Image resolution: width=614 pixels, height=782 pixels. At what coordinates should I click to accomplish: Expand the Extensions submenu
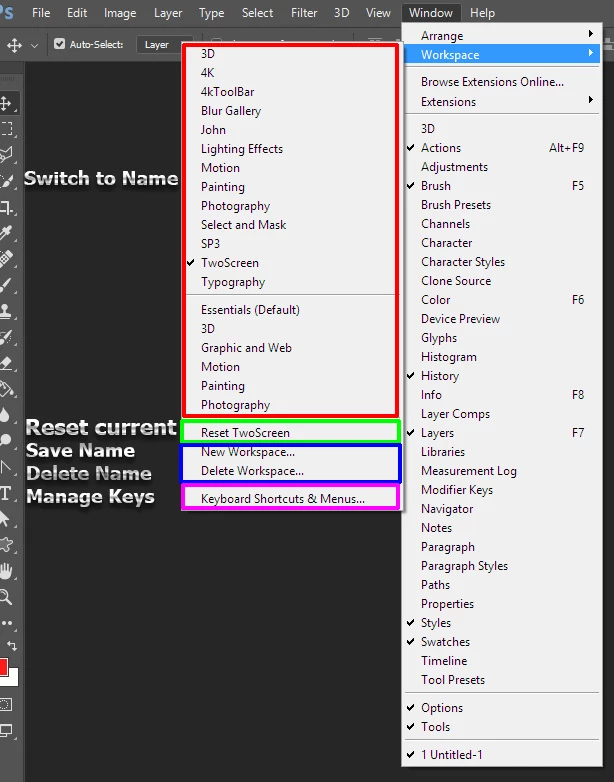(x=502, y=101)
